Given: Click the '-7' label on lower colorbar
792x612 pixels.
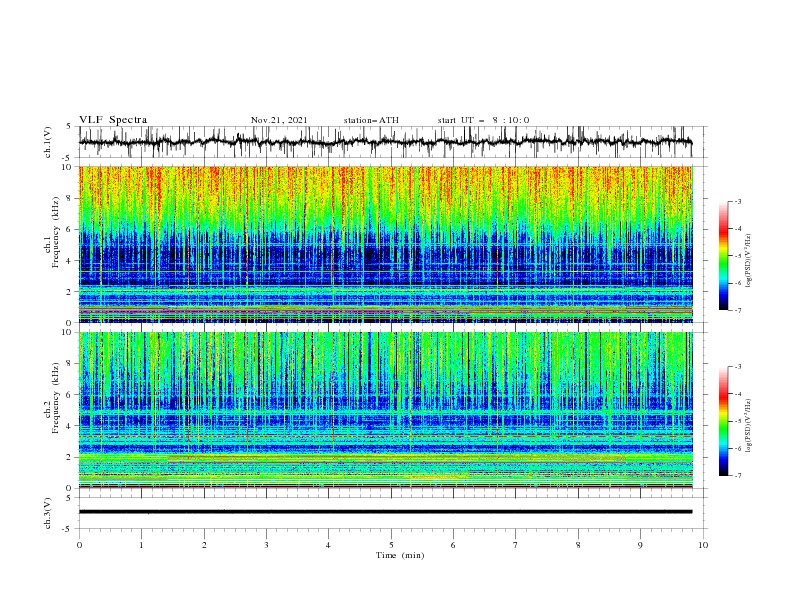Looking at the screenshot, I should (x=738, y=475).
